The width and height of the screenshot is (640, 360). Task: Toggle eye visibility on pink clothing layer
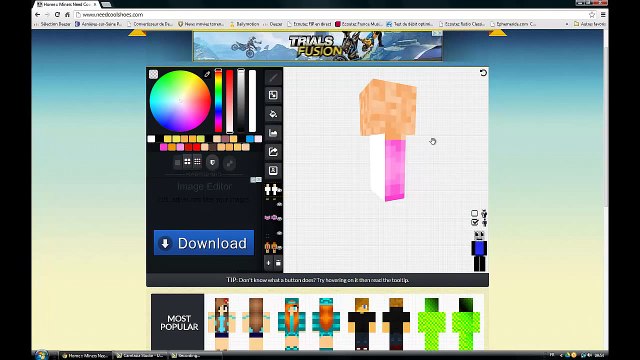coord(280,219)
